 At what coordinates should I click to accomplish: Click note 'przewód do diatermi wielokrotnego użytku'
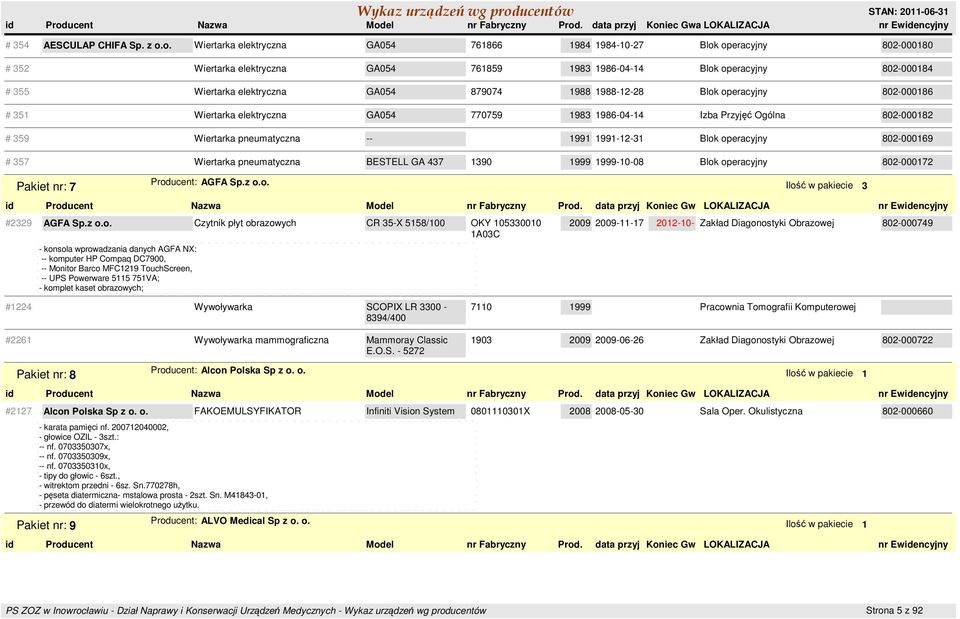pyautogui.click(x=121, y=505)
